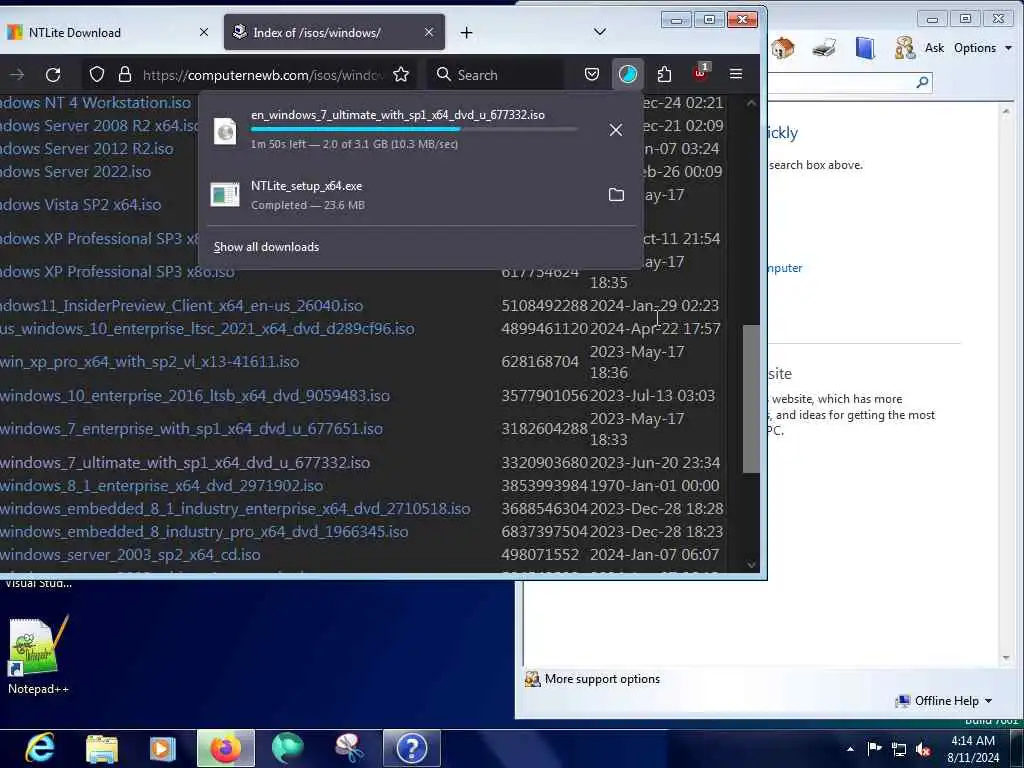This screenshot has width=1024, height=768.
Task: Click windows_10_enterprise_2016_ltsb ISO link
Action: 195,396
